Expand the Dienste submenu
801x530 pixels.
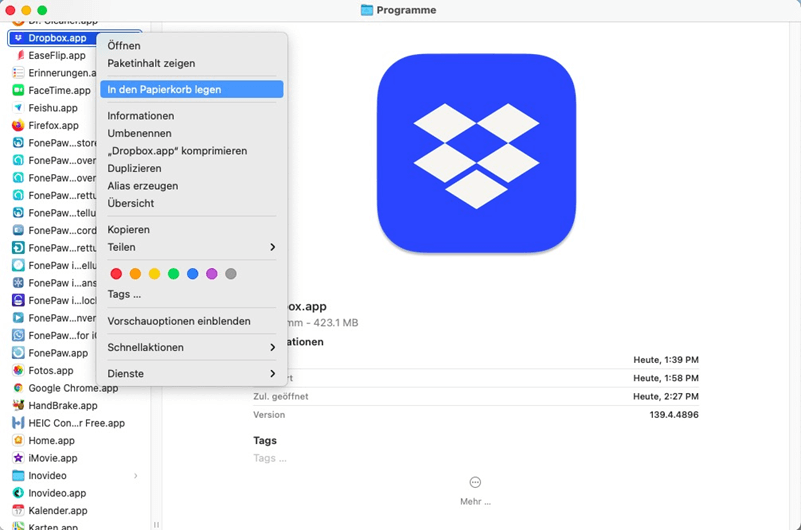click(192, 374)
